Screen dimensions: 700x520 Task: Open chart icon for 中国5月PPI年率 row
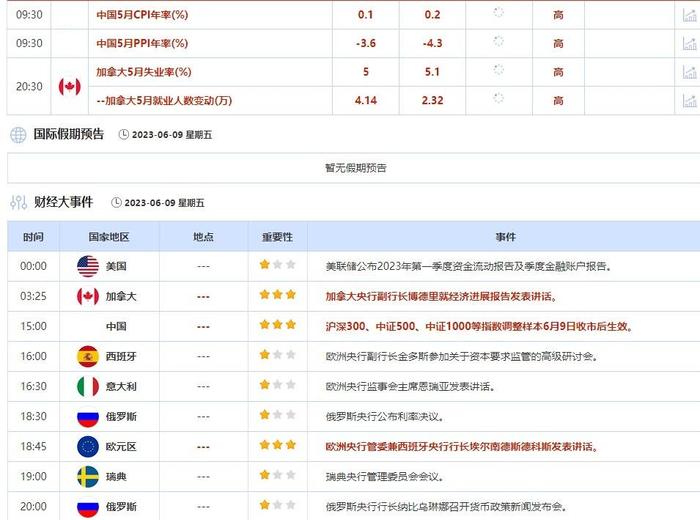690,43
